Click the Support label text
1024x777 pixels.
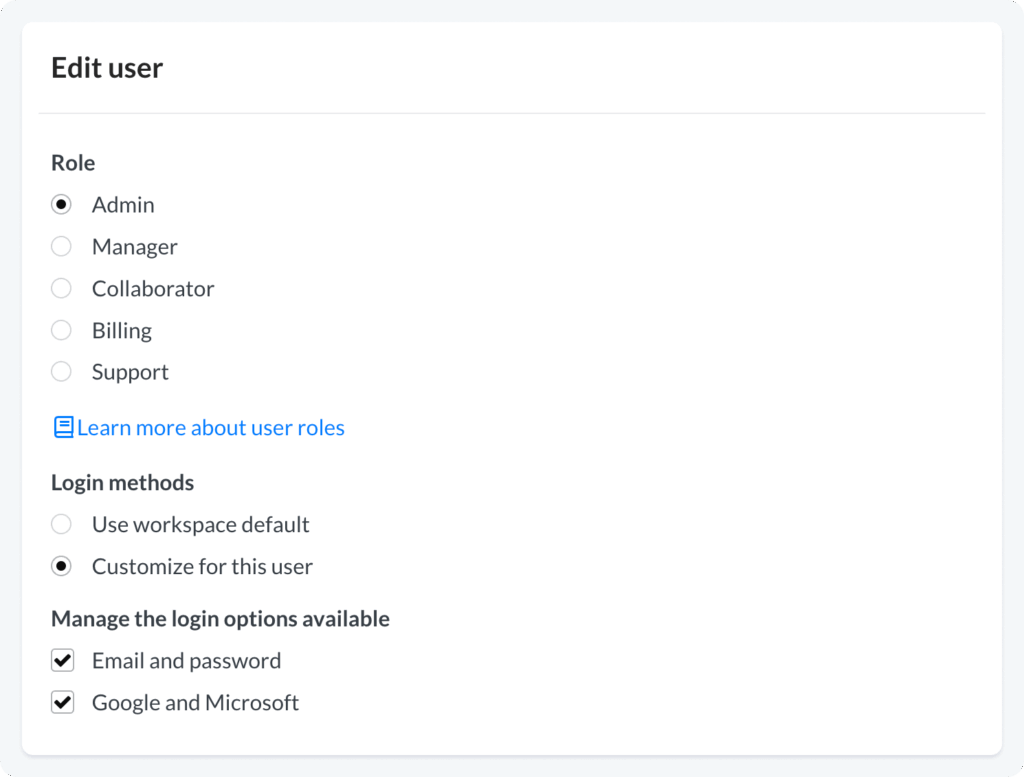130,372
